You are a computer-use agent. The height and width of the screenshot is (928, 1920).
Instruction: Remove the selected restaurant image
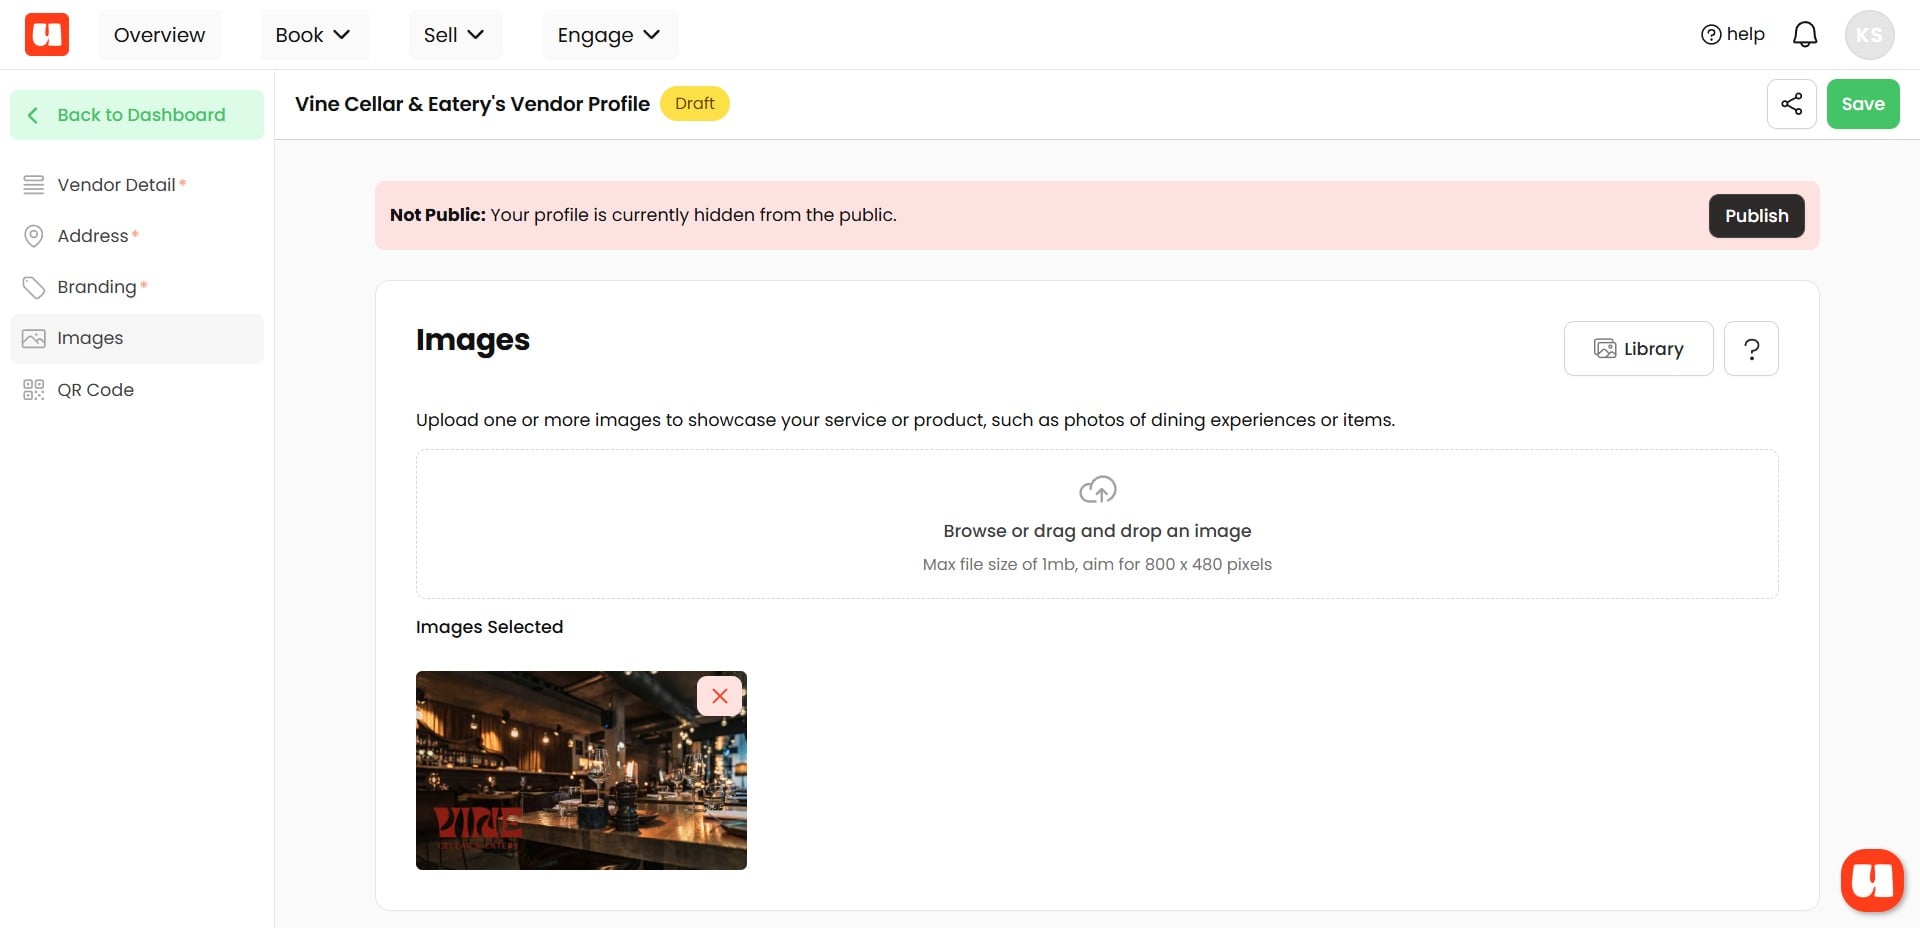719,695
